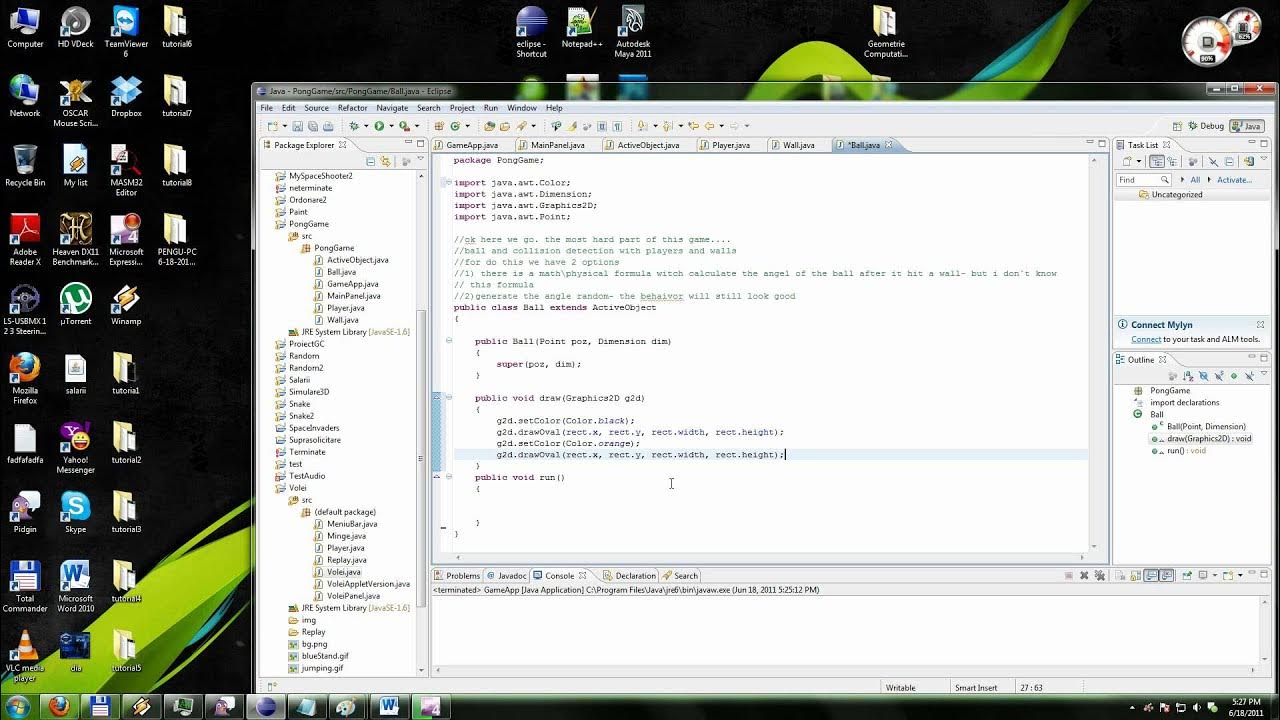
Task: Collapse the imports fold marker in editor
Action: (x=449, y=183)
